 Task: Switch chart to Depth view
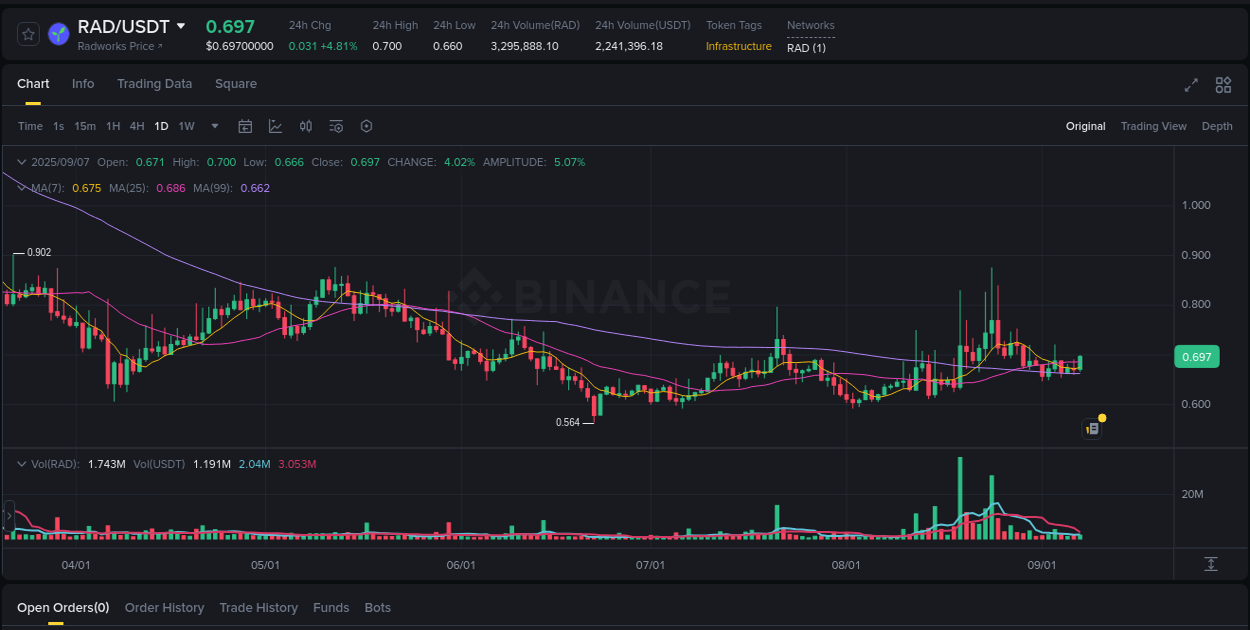click(1217, 126)
